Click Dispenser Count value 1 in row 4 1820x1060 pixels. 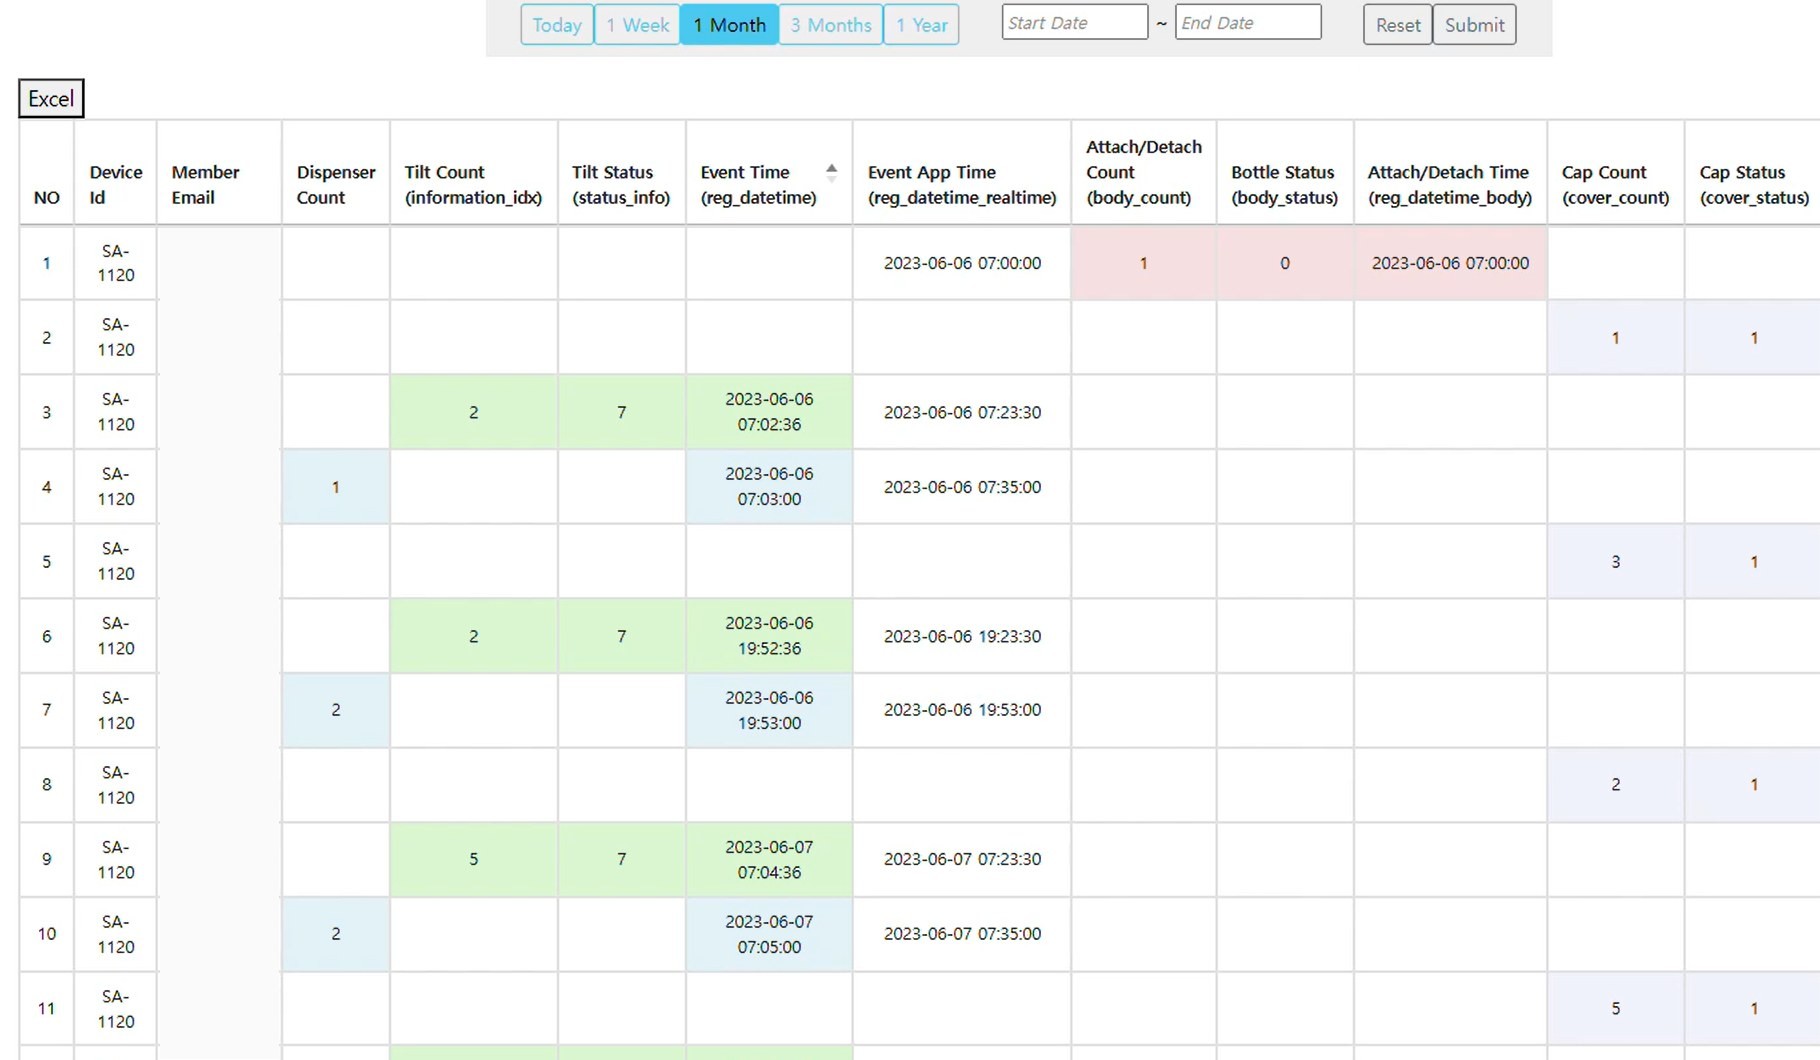pyautogui.click(x=336, y=487)
